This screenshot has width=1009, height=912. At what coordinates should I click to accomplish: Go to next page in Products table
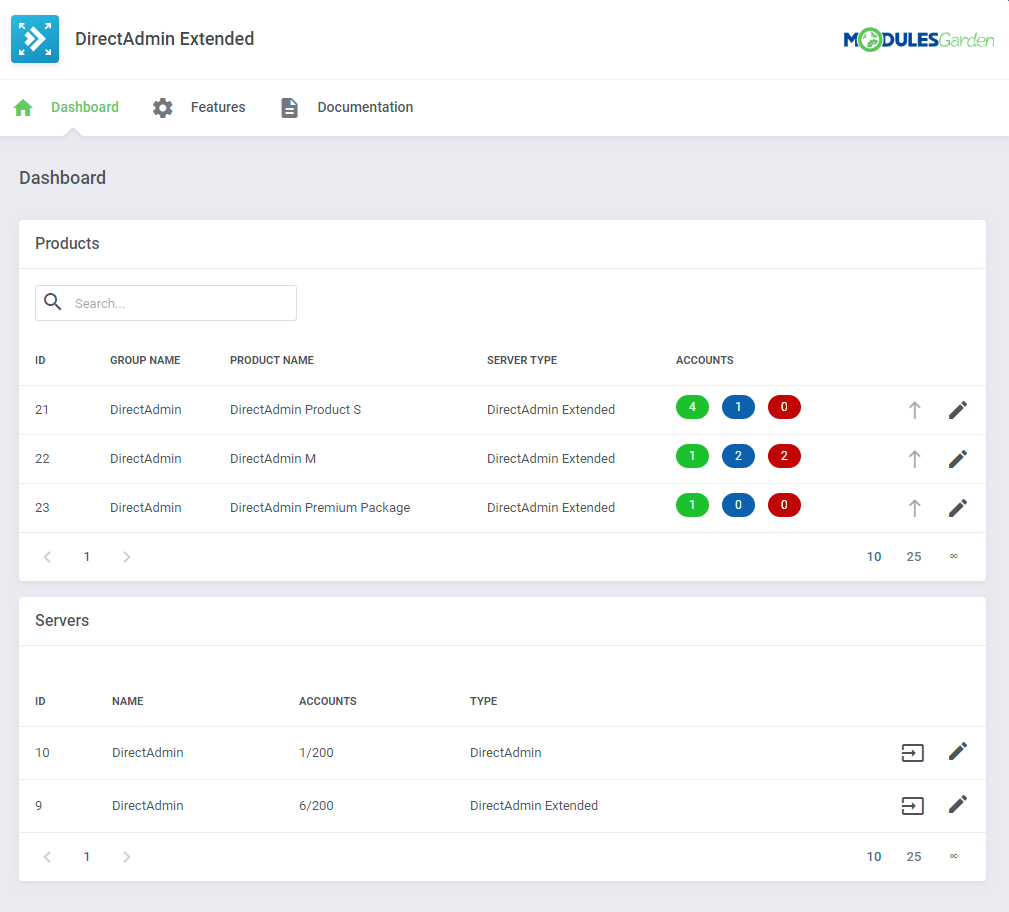(x=127, y=557)
